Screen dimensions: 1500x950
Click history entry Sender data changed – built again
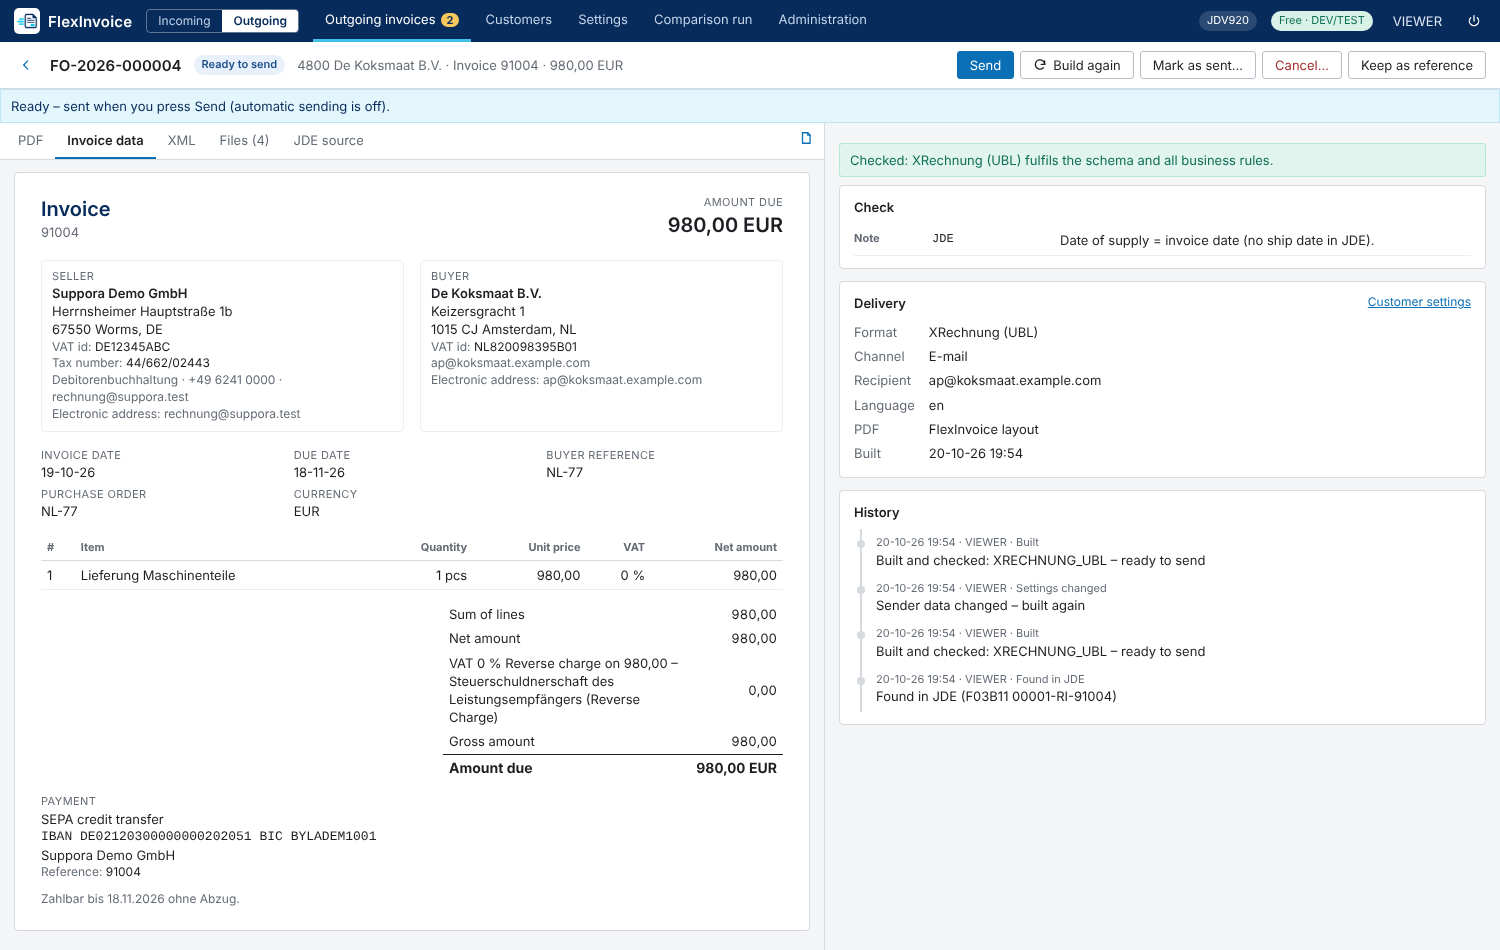coord(980,606)
